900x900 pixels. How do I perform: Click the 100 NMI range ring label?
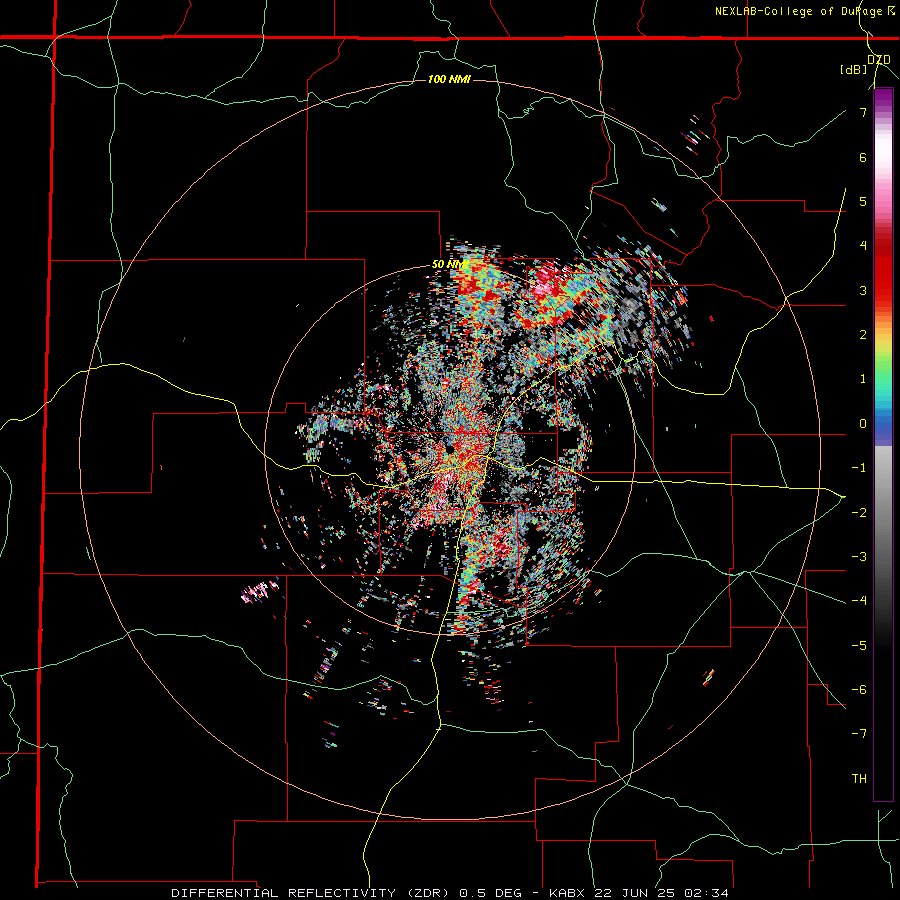point(449,79)
